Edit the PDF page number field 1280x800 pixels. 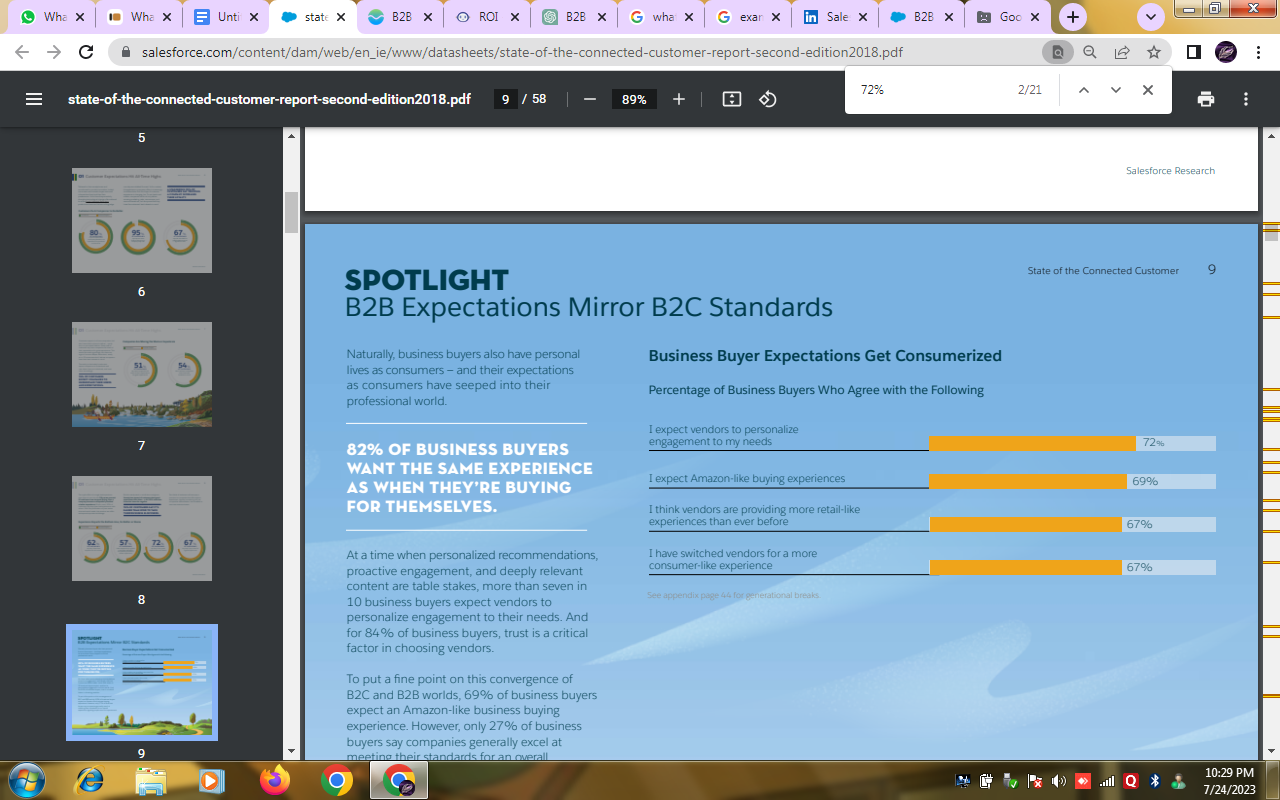tap(505, 99)
